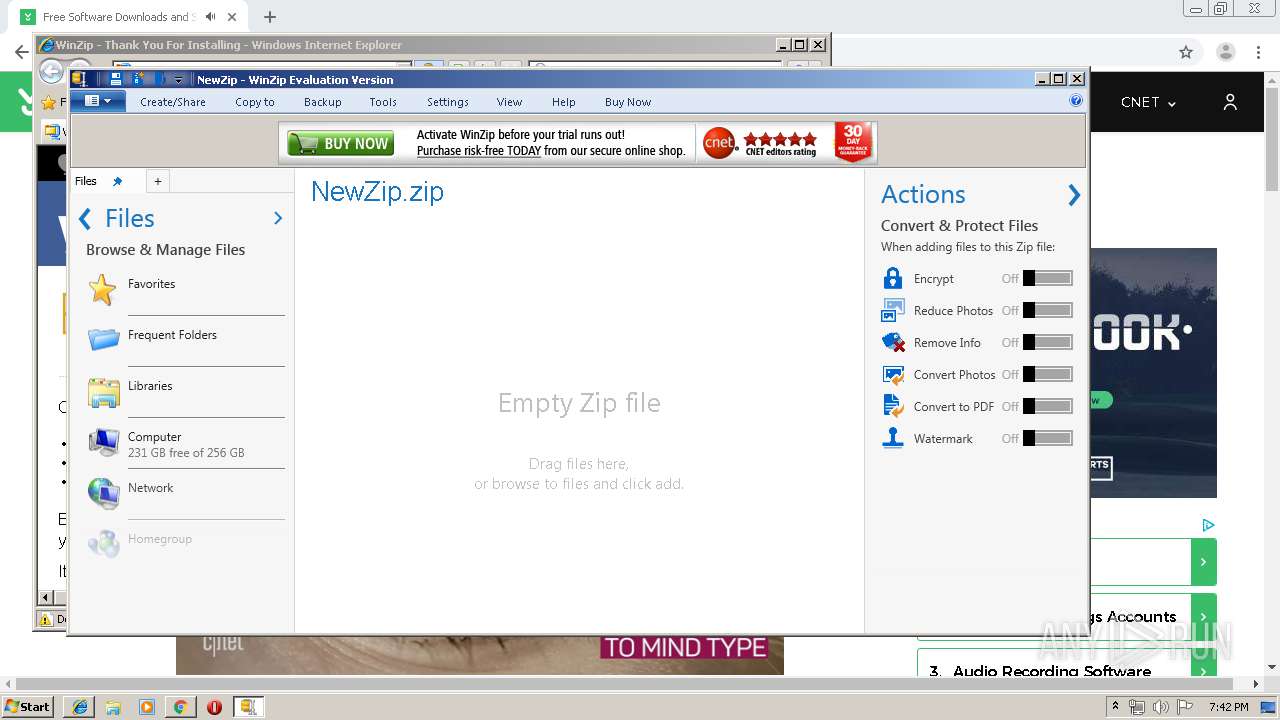Open a new Chrome tab with plus
Screen dimensions: 1280x720
[269, 17]
